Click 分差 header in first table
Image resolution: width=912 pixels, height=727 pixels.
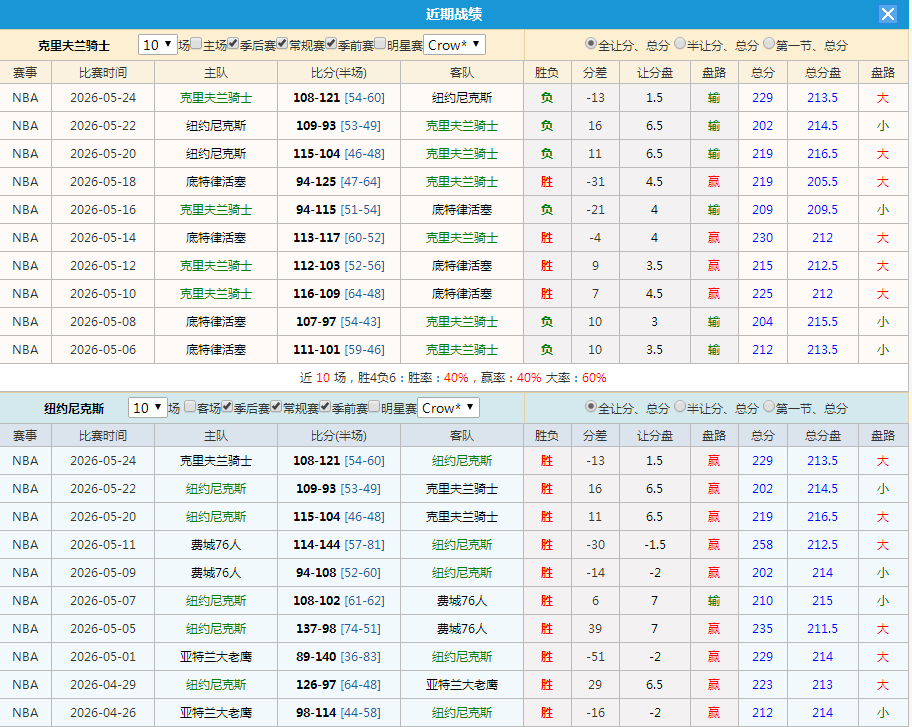pos(595,73)
